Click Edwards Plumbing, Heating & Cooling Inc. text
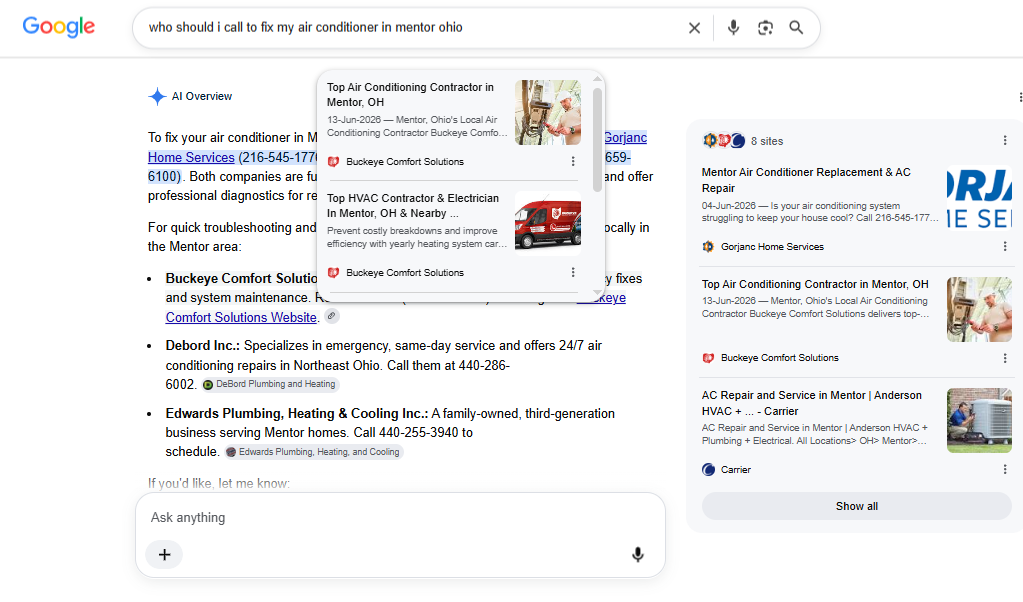This screenshot has width=1023, height=602. (297, 414)
